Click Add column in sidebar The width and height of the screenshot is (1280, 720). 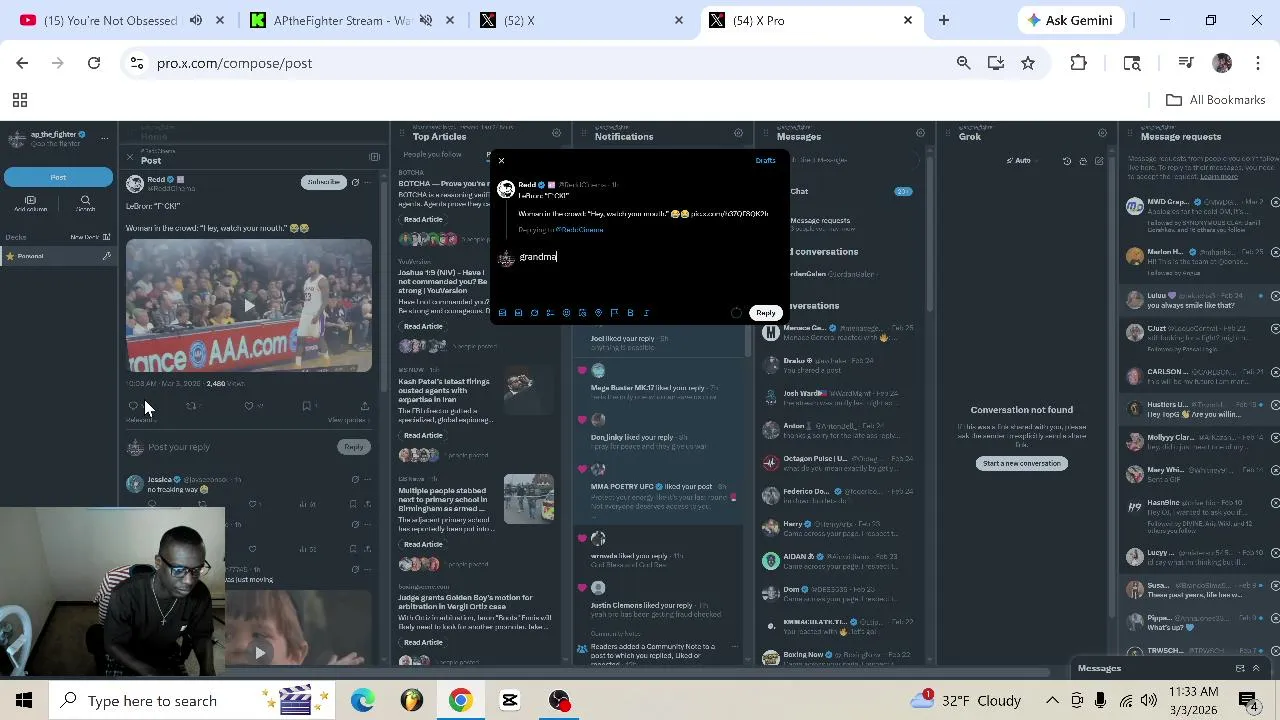pyautogui.click(x=30, y=203)
